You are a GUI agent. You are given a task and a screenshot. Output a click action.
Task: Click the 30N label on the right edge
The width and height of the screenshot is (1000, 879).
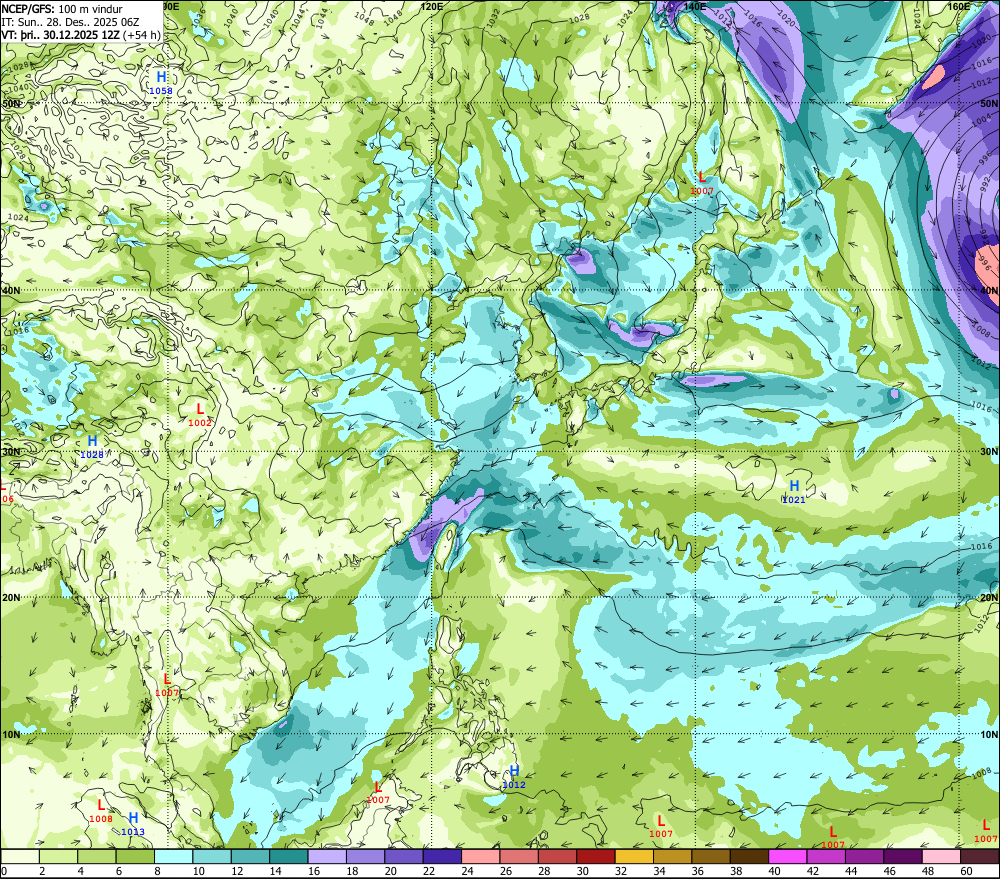click(989, 452)
